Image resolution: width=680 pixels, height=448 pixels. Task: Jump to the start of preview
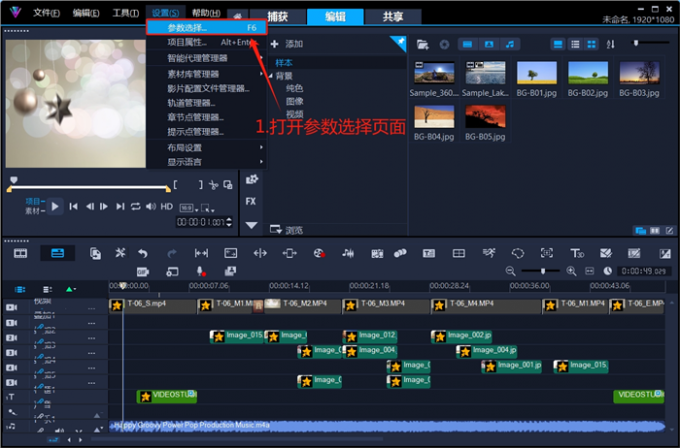(x=73, y=206)
